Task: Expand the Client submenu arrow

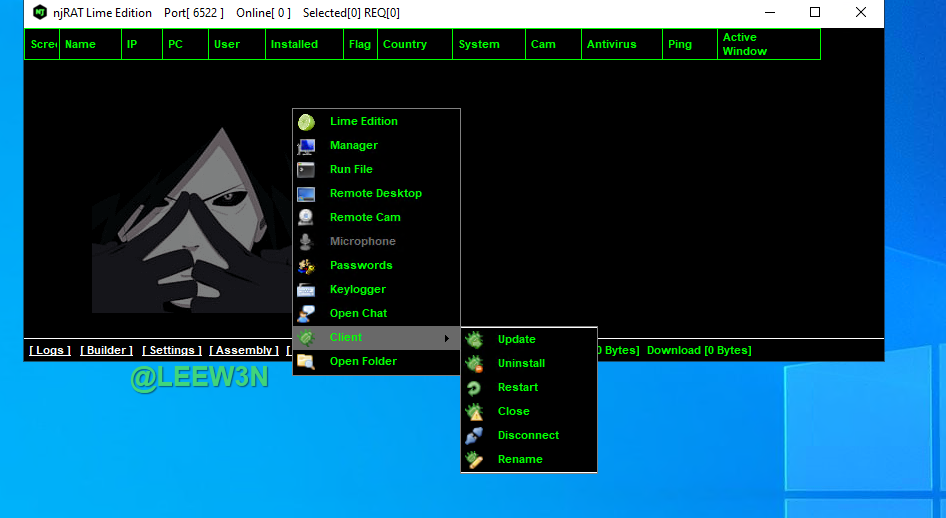Action: [446, 338]
